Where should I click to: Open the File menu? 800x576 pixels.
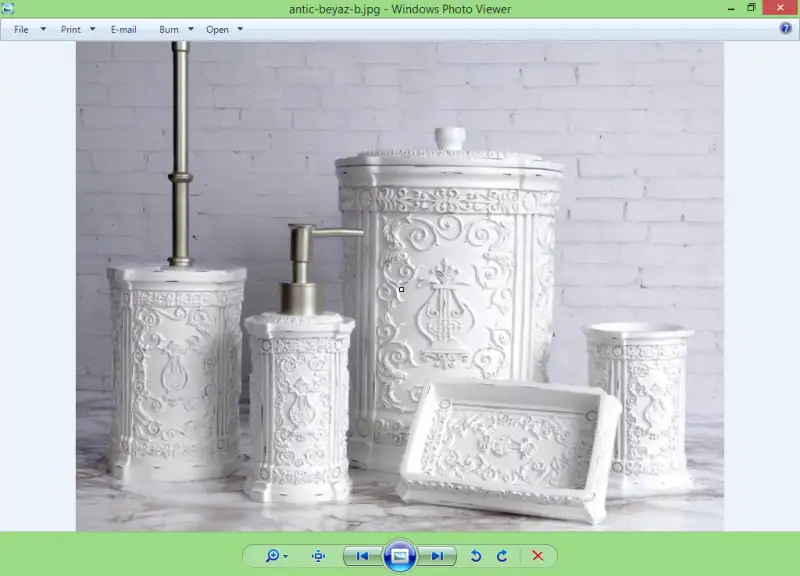coord(21,30)
